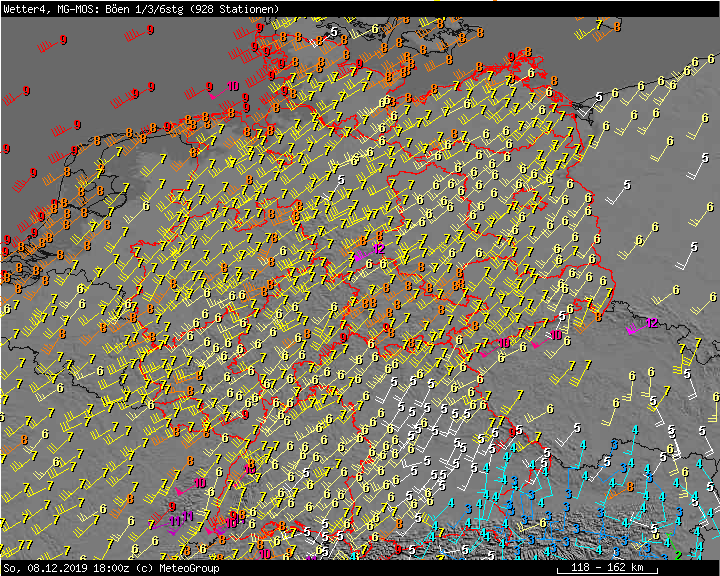Pick the orange 8 amid blue southeastern values
The image size is (720, 576).
click(631, 486)
